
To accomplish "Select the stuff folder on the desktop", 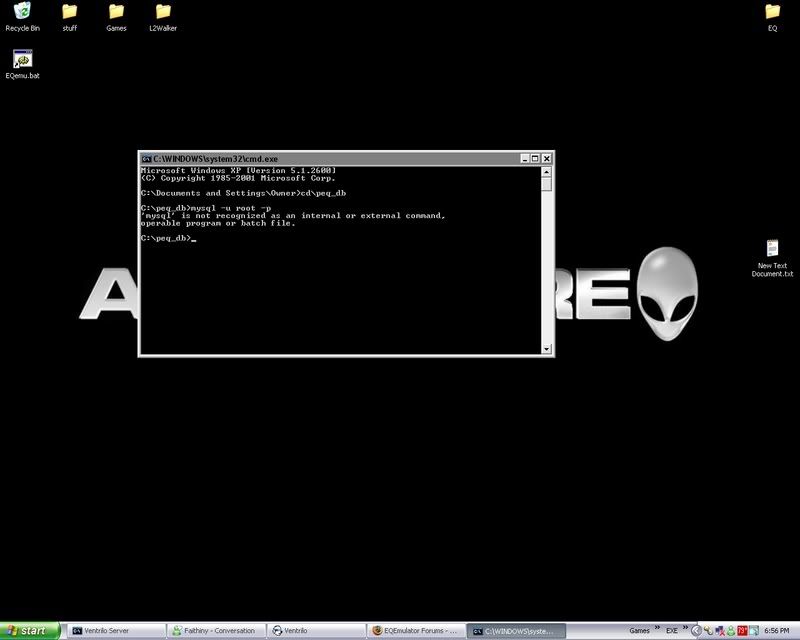I will (x=69, y=17).
